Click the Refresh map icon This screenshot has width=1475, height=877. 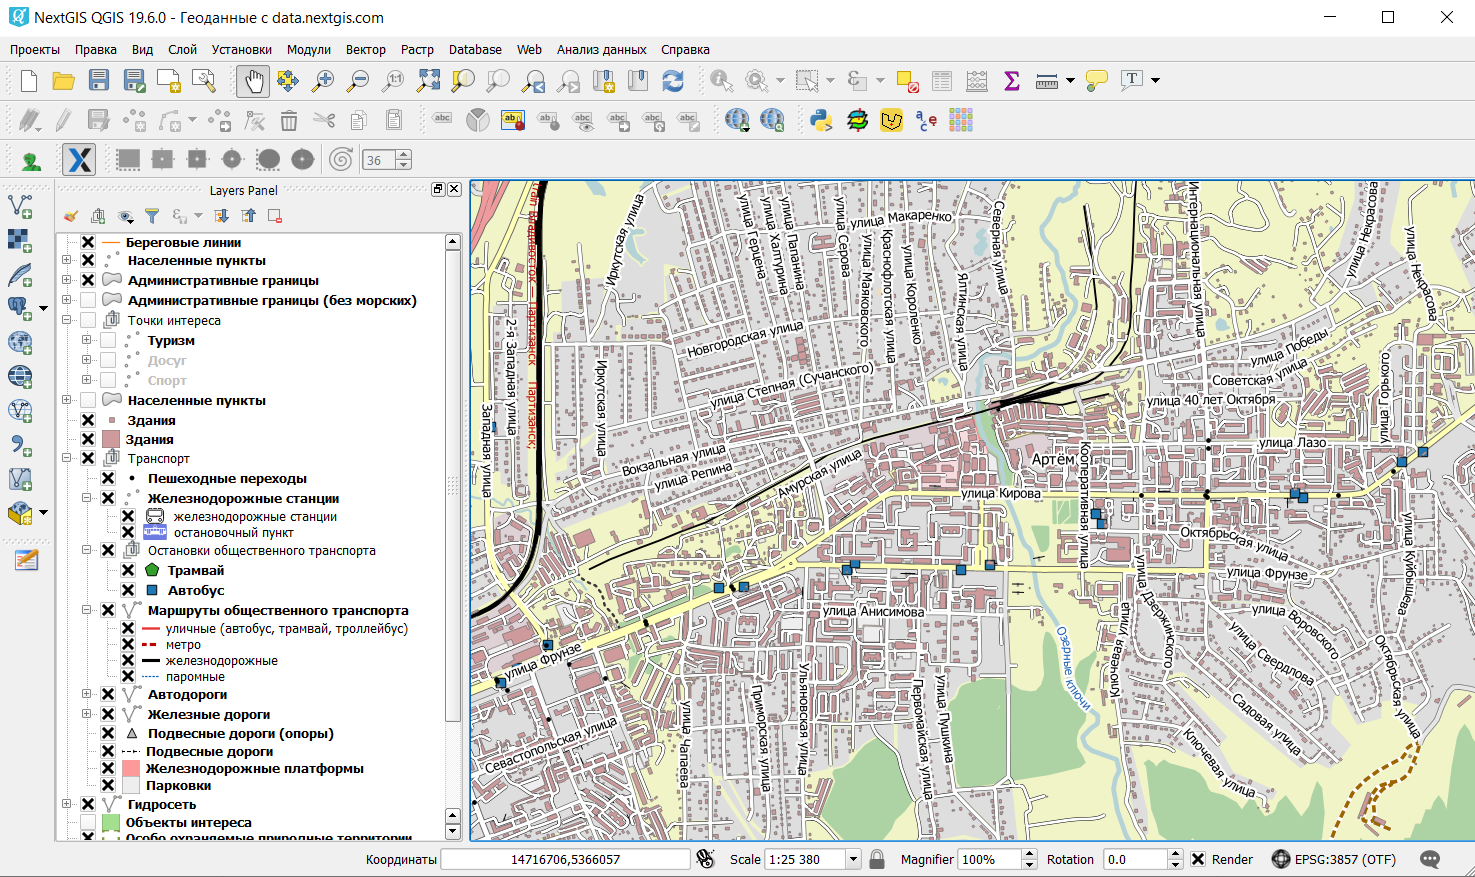pos(673,81)
